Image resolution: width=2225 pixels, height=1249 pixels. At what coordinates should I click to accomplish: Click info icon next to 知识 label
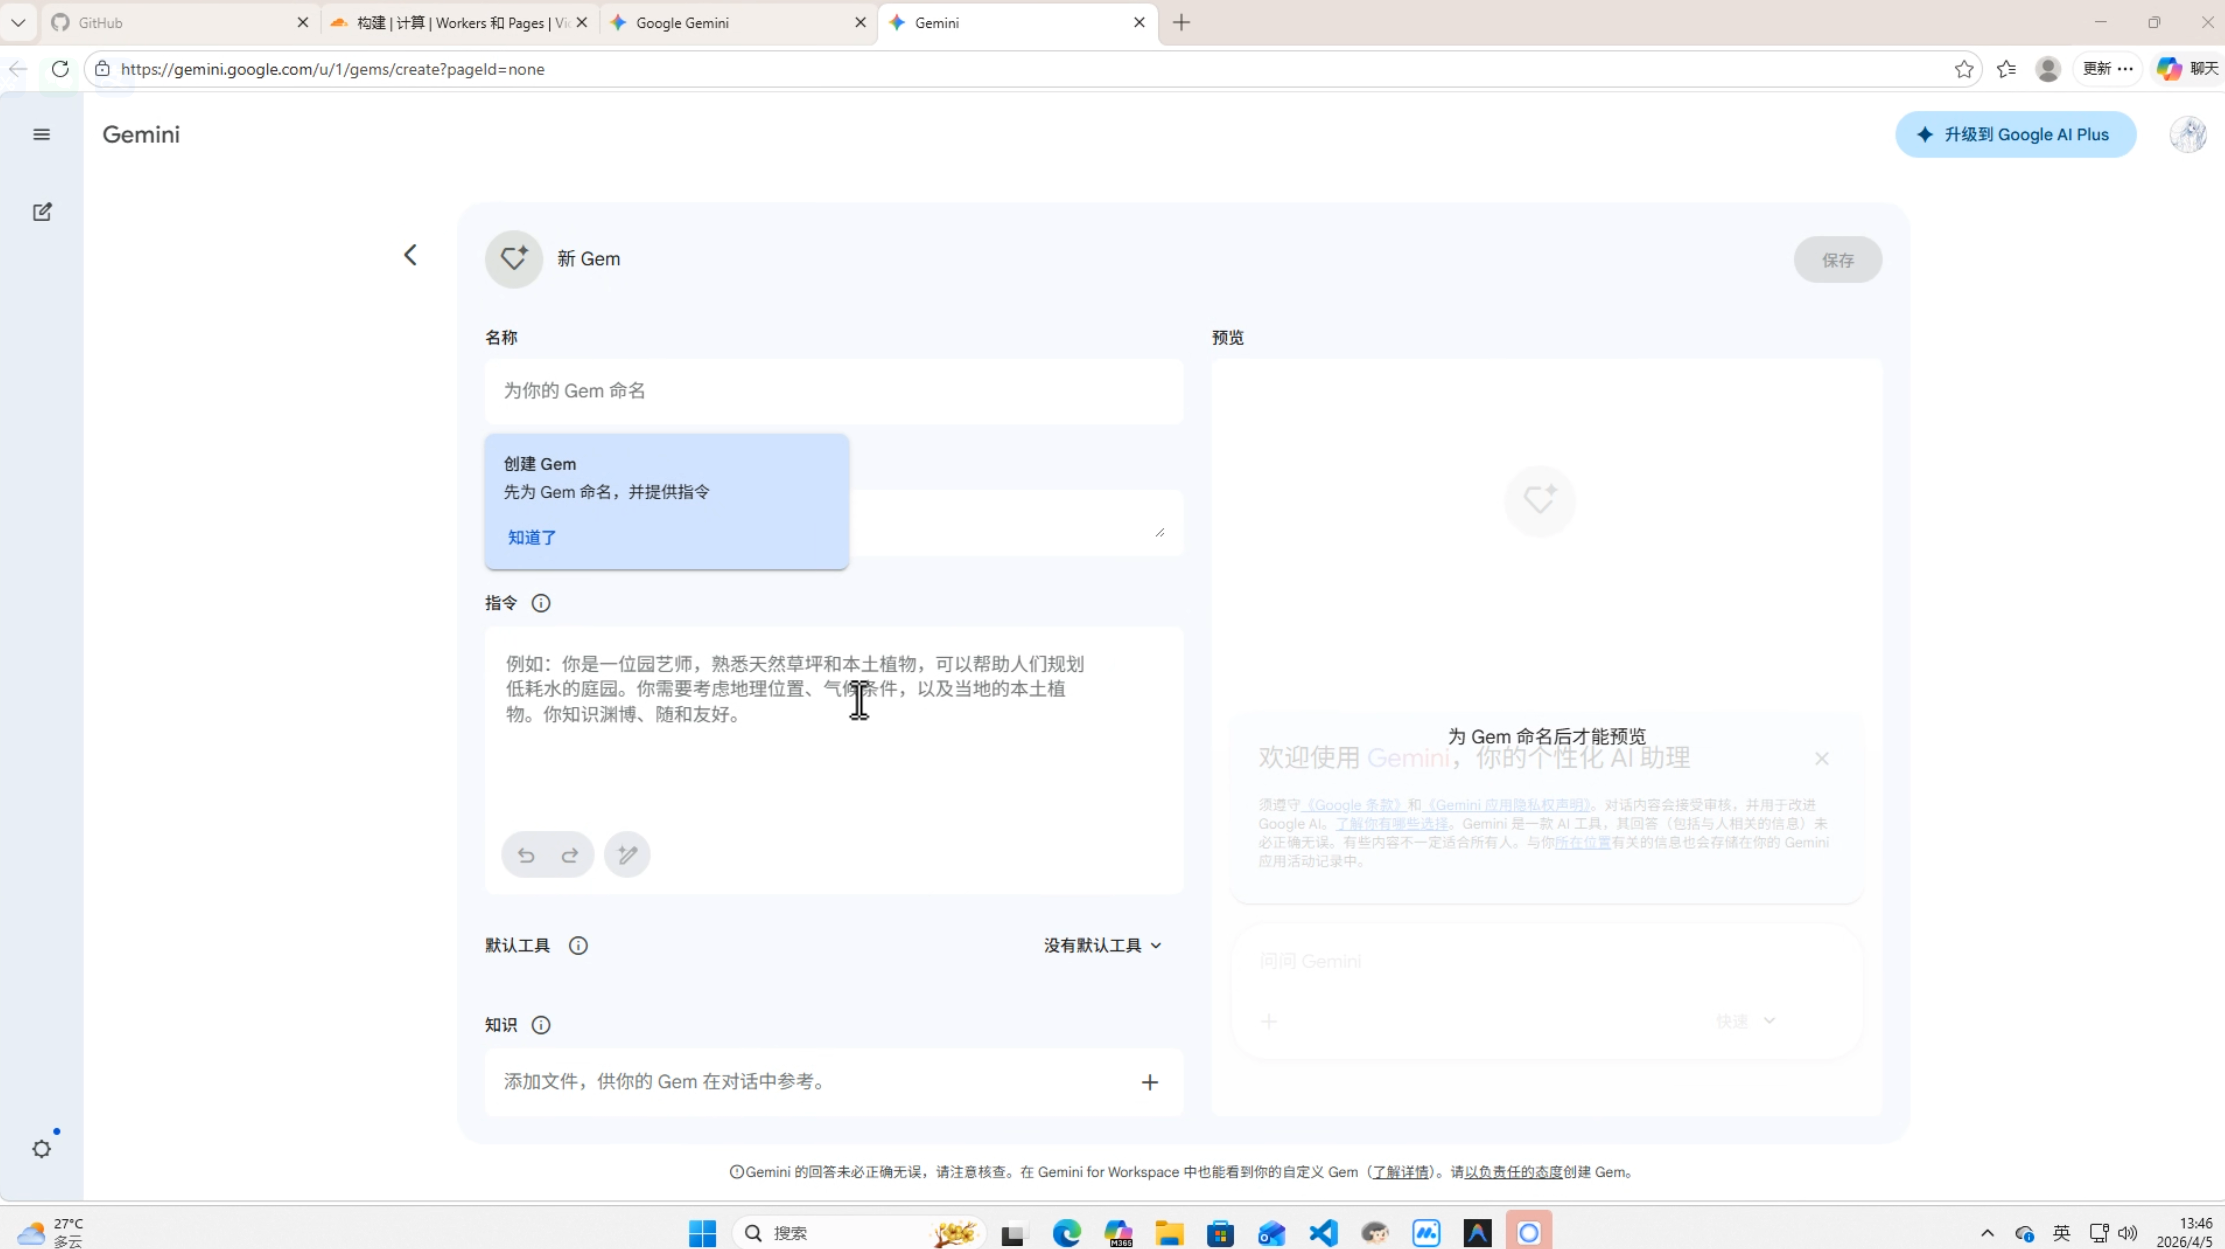541,1025
